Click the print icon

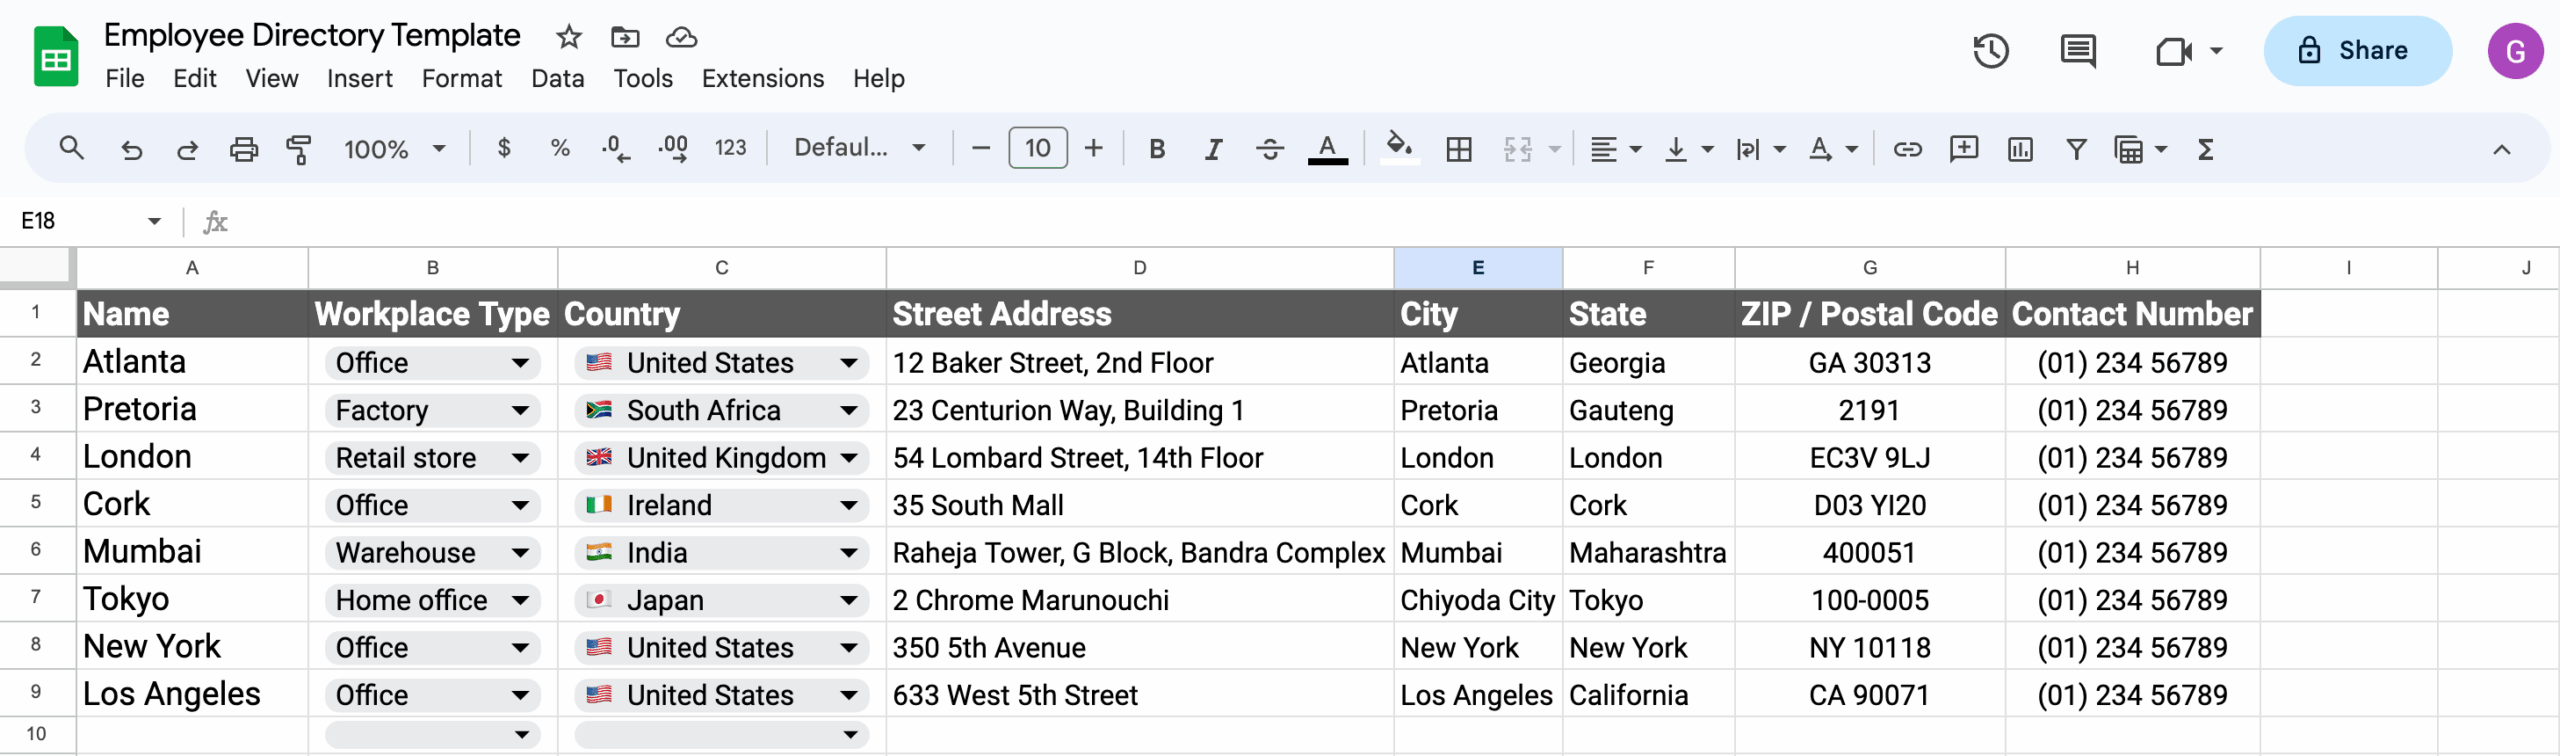coord(243,149)
